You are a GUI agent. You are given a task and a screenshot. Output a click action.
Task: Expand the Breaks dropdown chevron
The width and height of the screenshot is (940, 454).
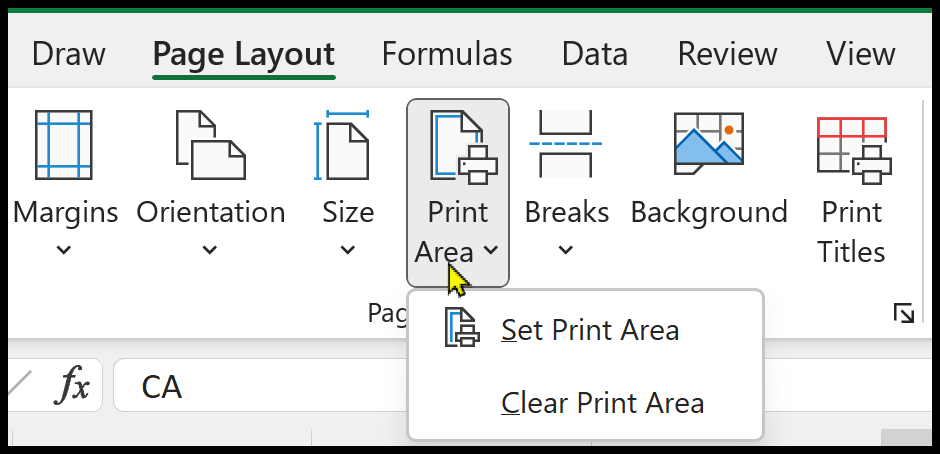coord(565,250)
